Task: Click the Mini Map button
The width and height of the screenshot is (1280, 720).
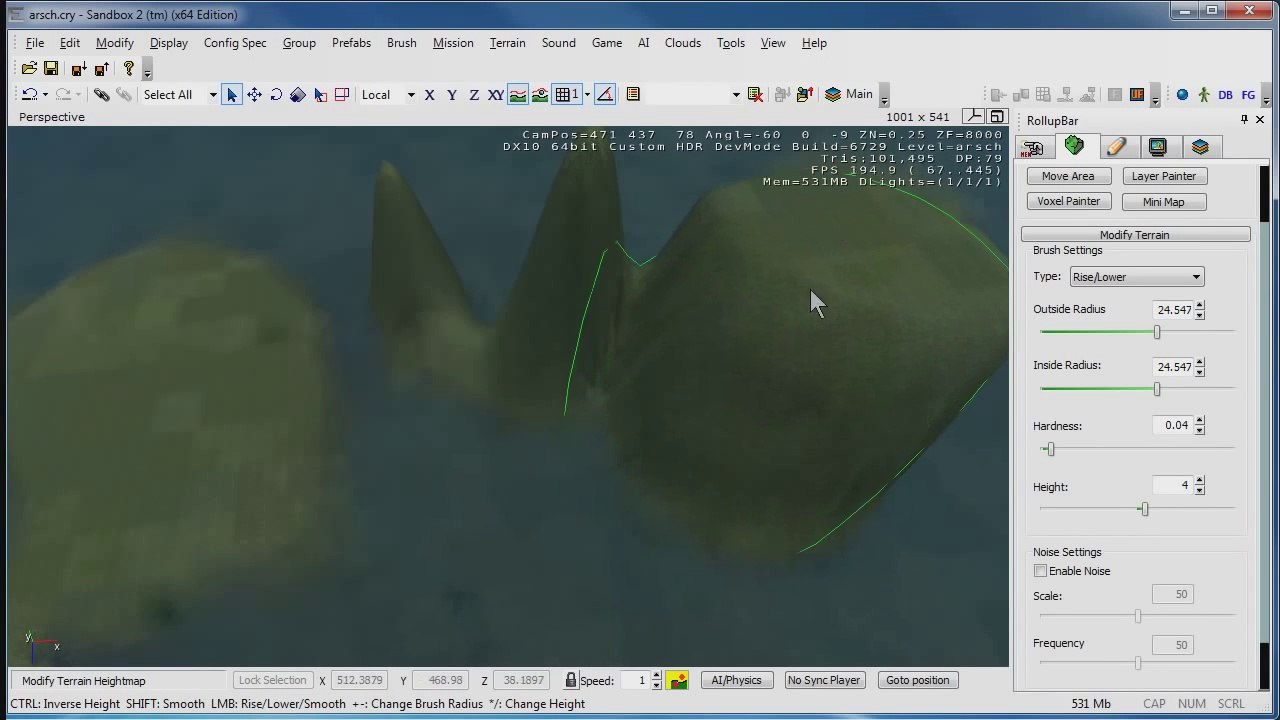Action: 1164,202
